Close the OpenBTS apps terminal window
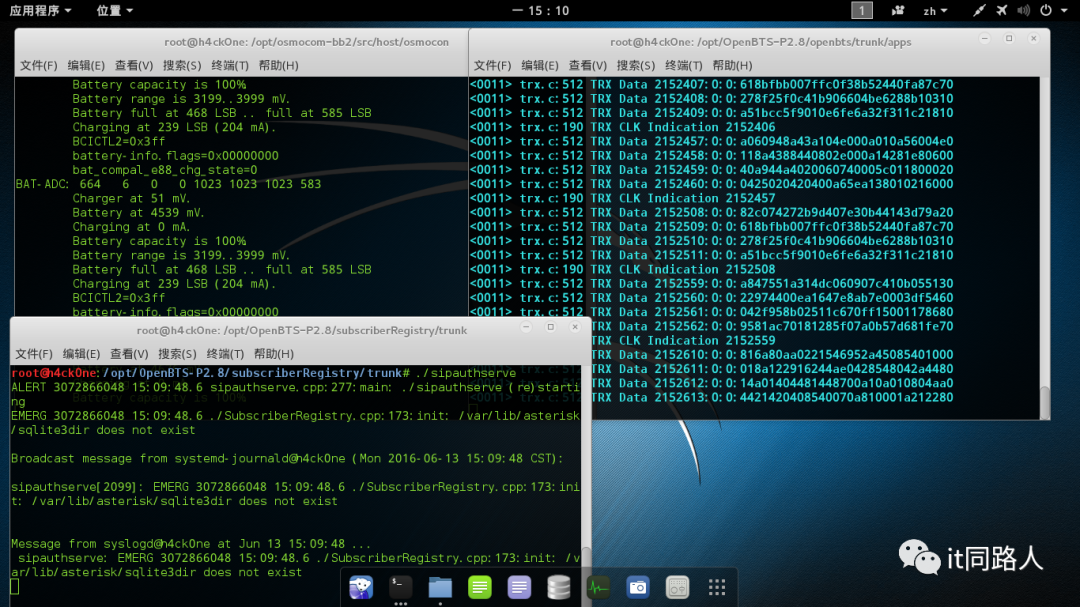 (x=1033, y=39)
